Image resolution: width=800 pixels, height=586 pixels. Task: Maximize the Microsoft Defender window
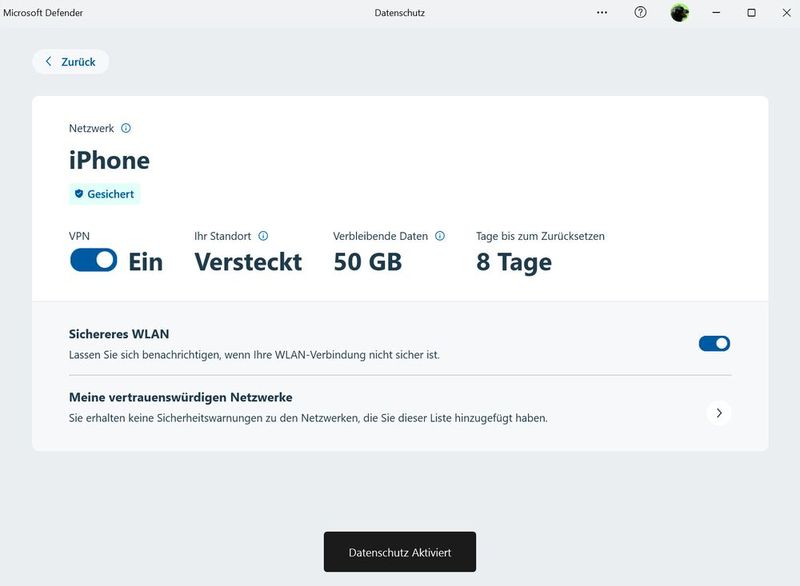tap(752, 13)
